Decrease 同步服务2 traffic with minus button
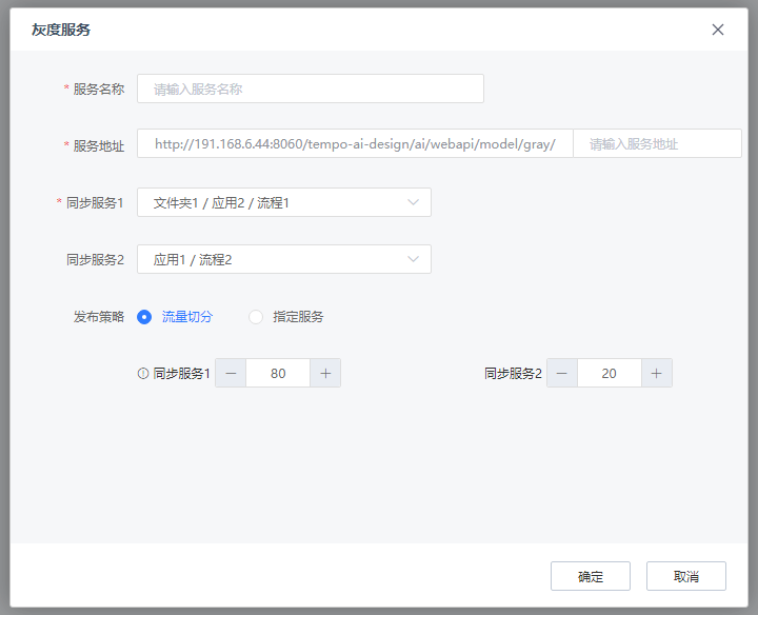This screenshot has height=617, width=759. [562, 373]
